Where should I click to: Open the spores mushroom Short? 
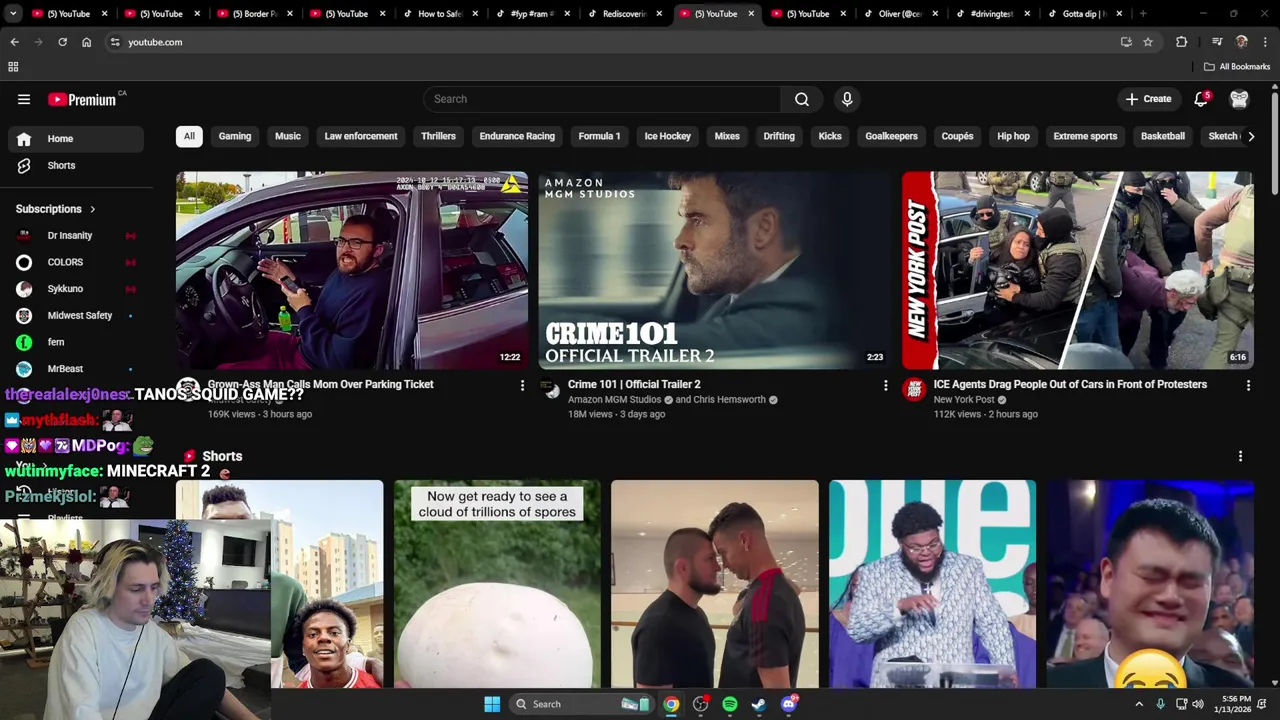(x=497, y=584)
